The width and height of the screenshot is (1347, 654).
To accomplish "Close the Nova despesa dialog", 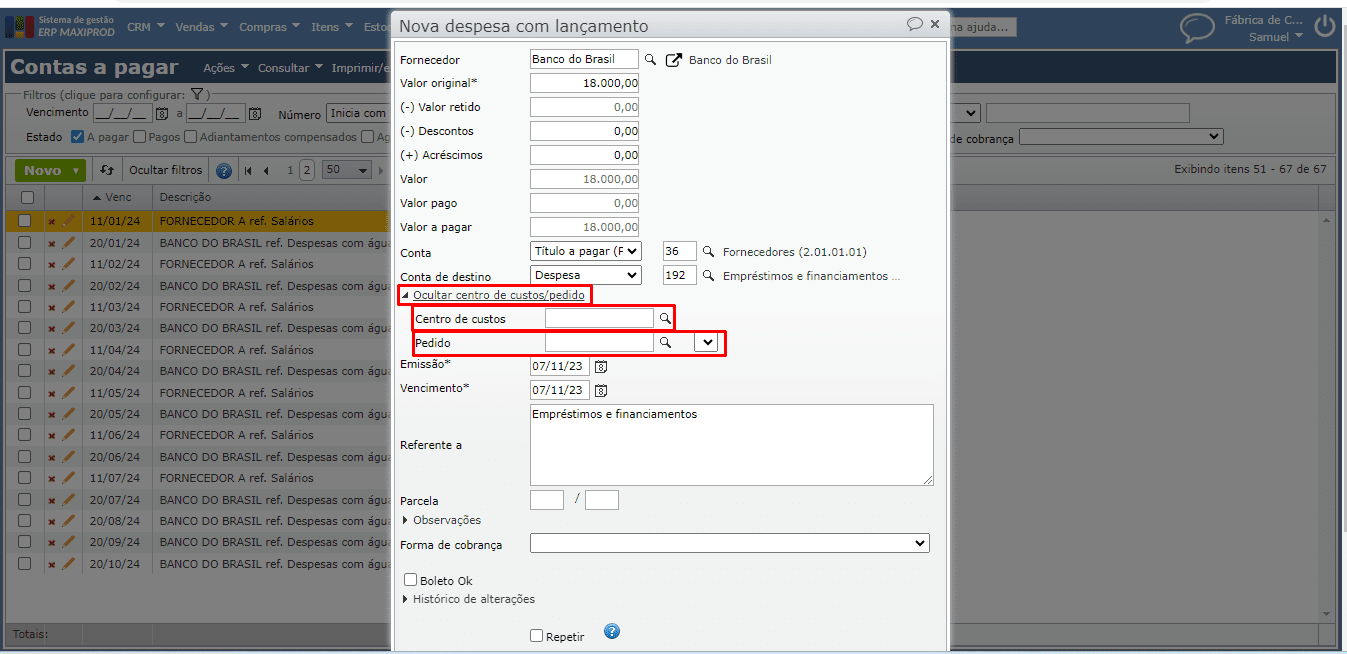I will [935, 24].
